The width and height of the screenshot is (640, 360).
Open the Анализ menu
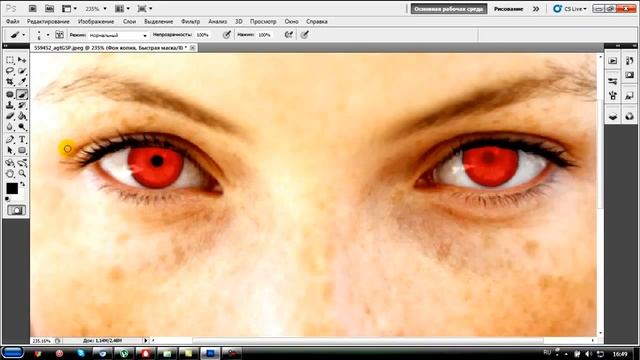click(x=218, y=22)
